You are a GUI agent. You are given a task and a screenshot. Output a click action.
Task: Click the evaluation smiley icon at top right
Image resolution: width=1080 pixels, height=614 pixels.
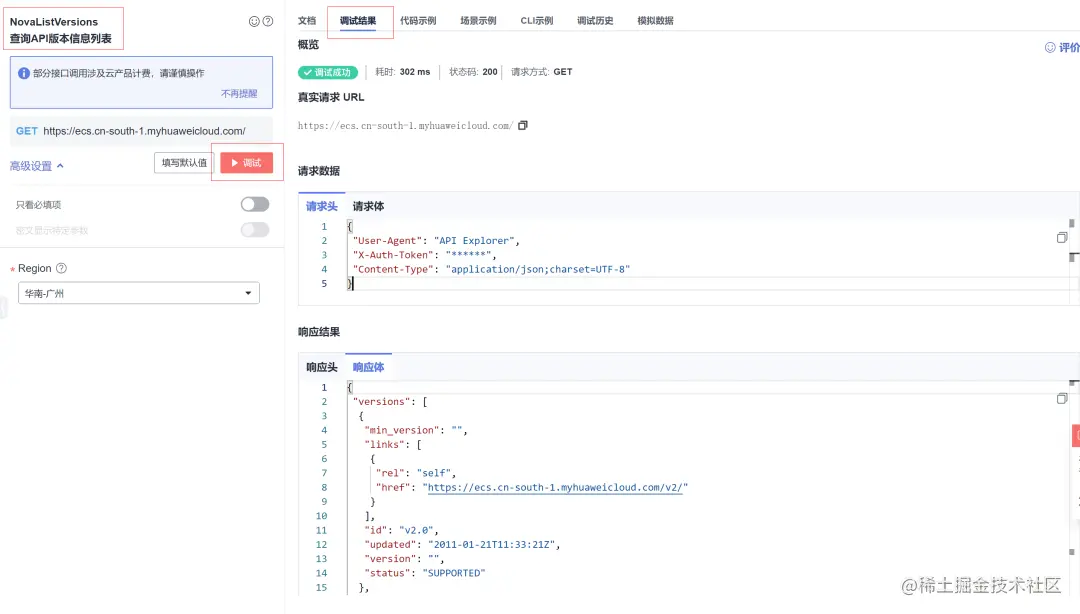pos(1050,48)
